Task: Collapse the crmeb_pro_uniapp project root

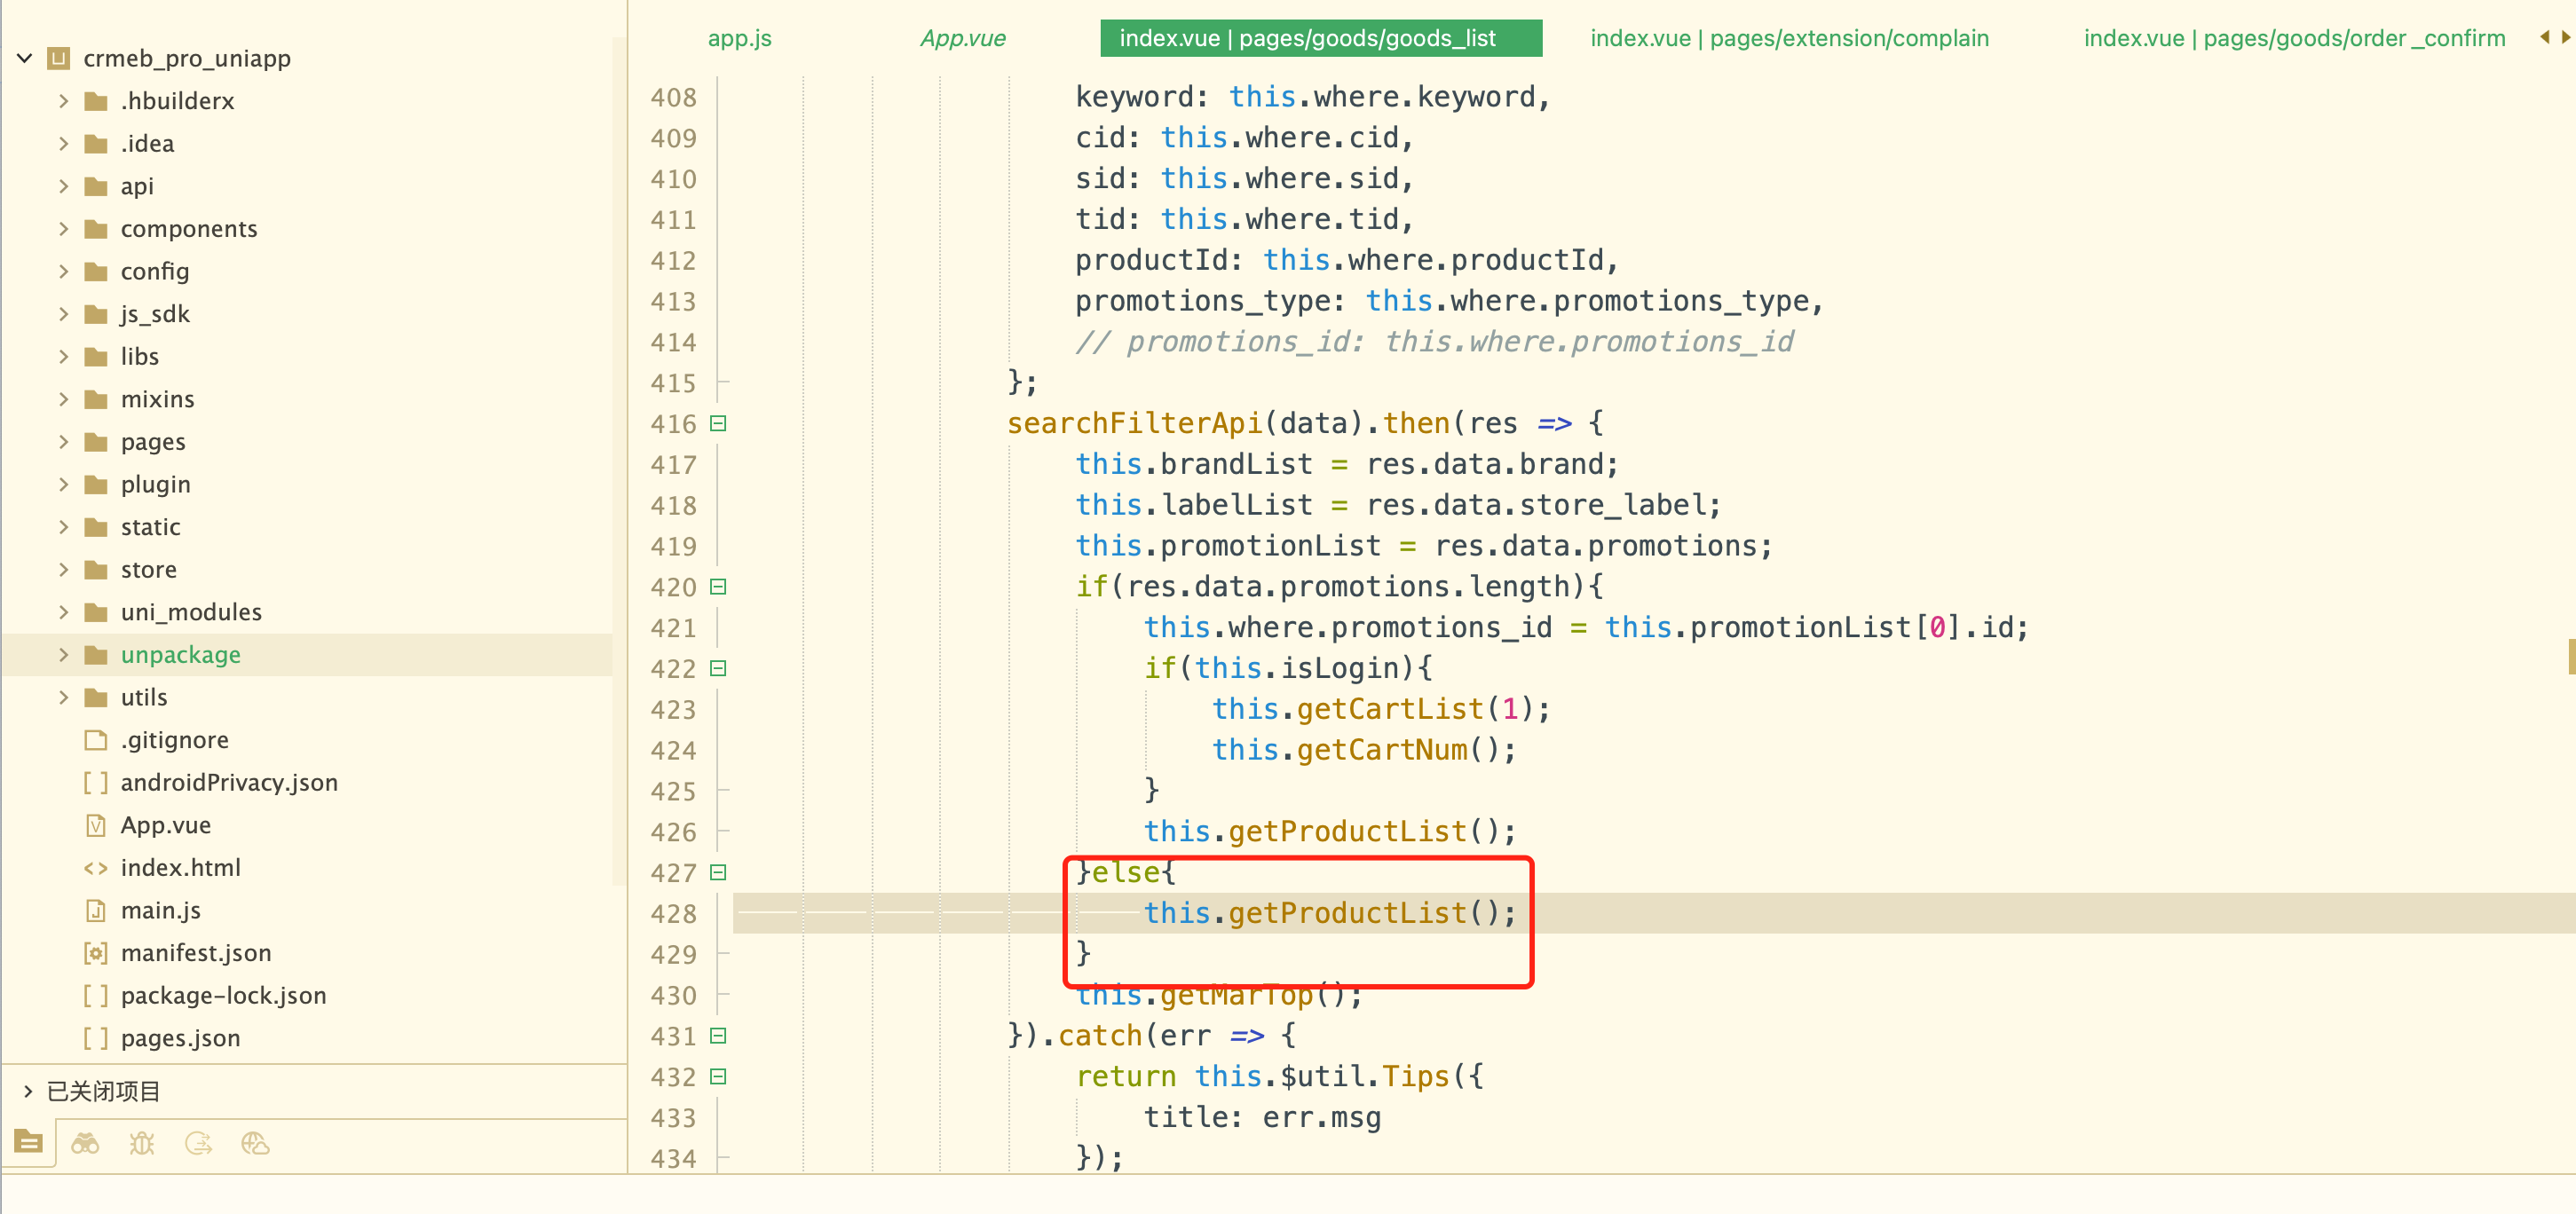Action: click(25, 58)
